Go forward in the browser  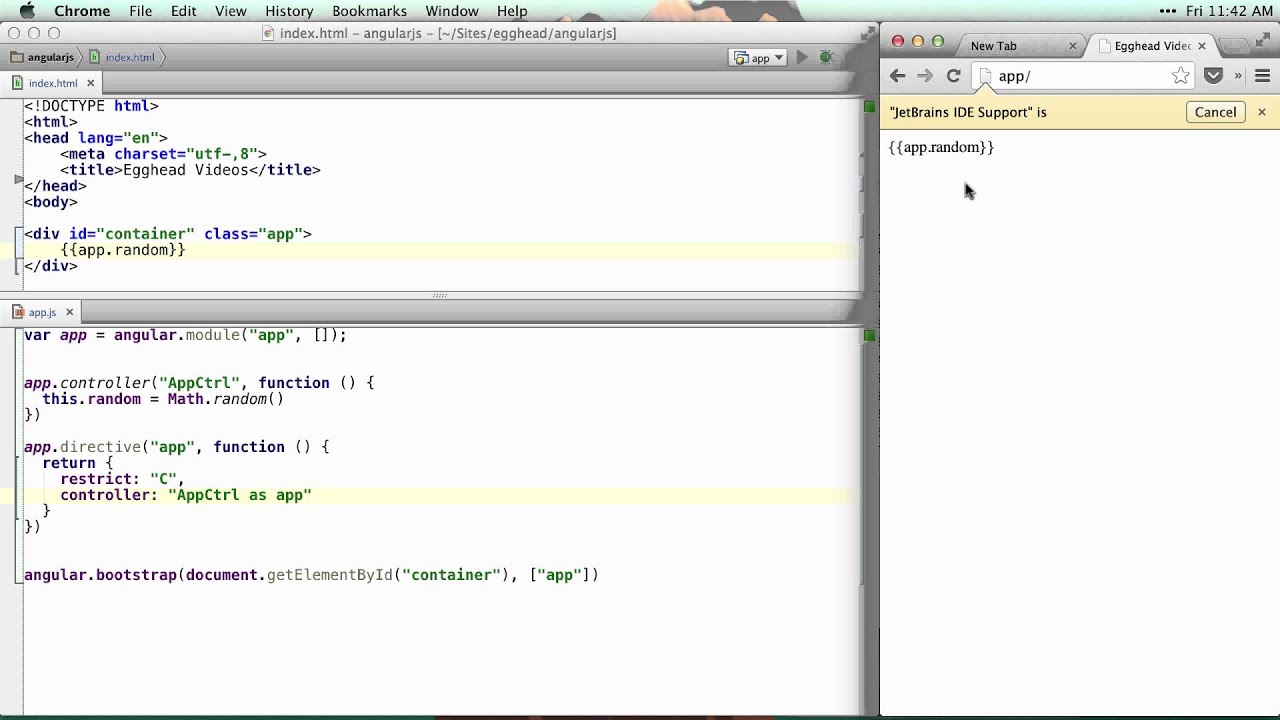925,76
